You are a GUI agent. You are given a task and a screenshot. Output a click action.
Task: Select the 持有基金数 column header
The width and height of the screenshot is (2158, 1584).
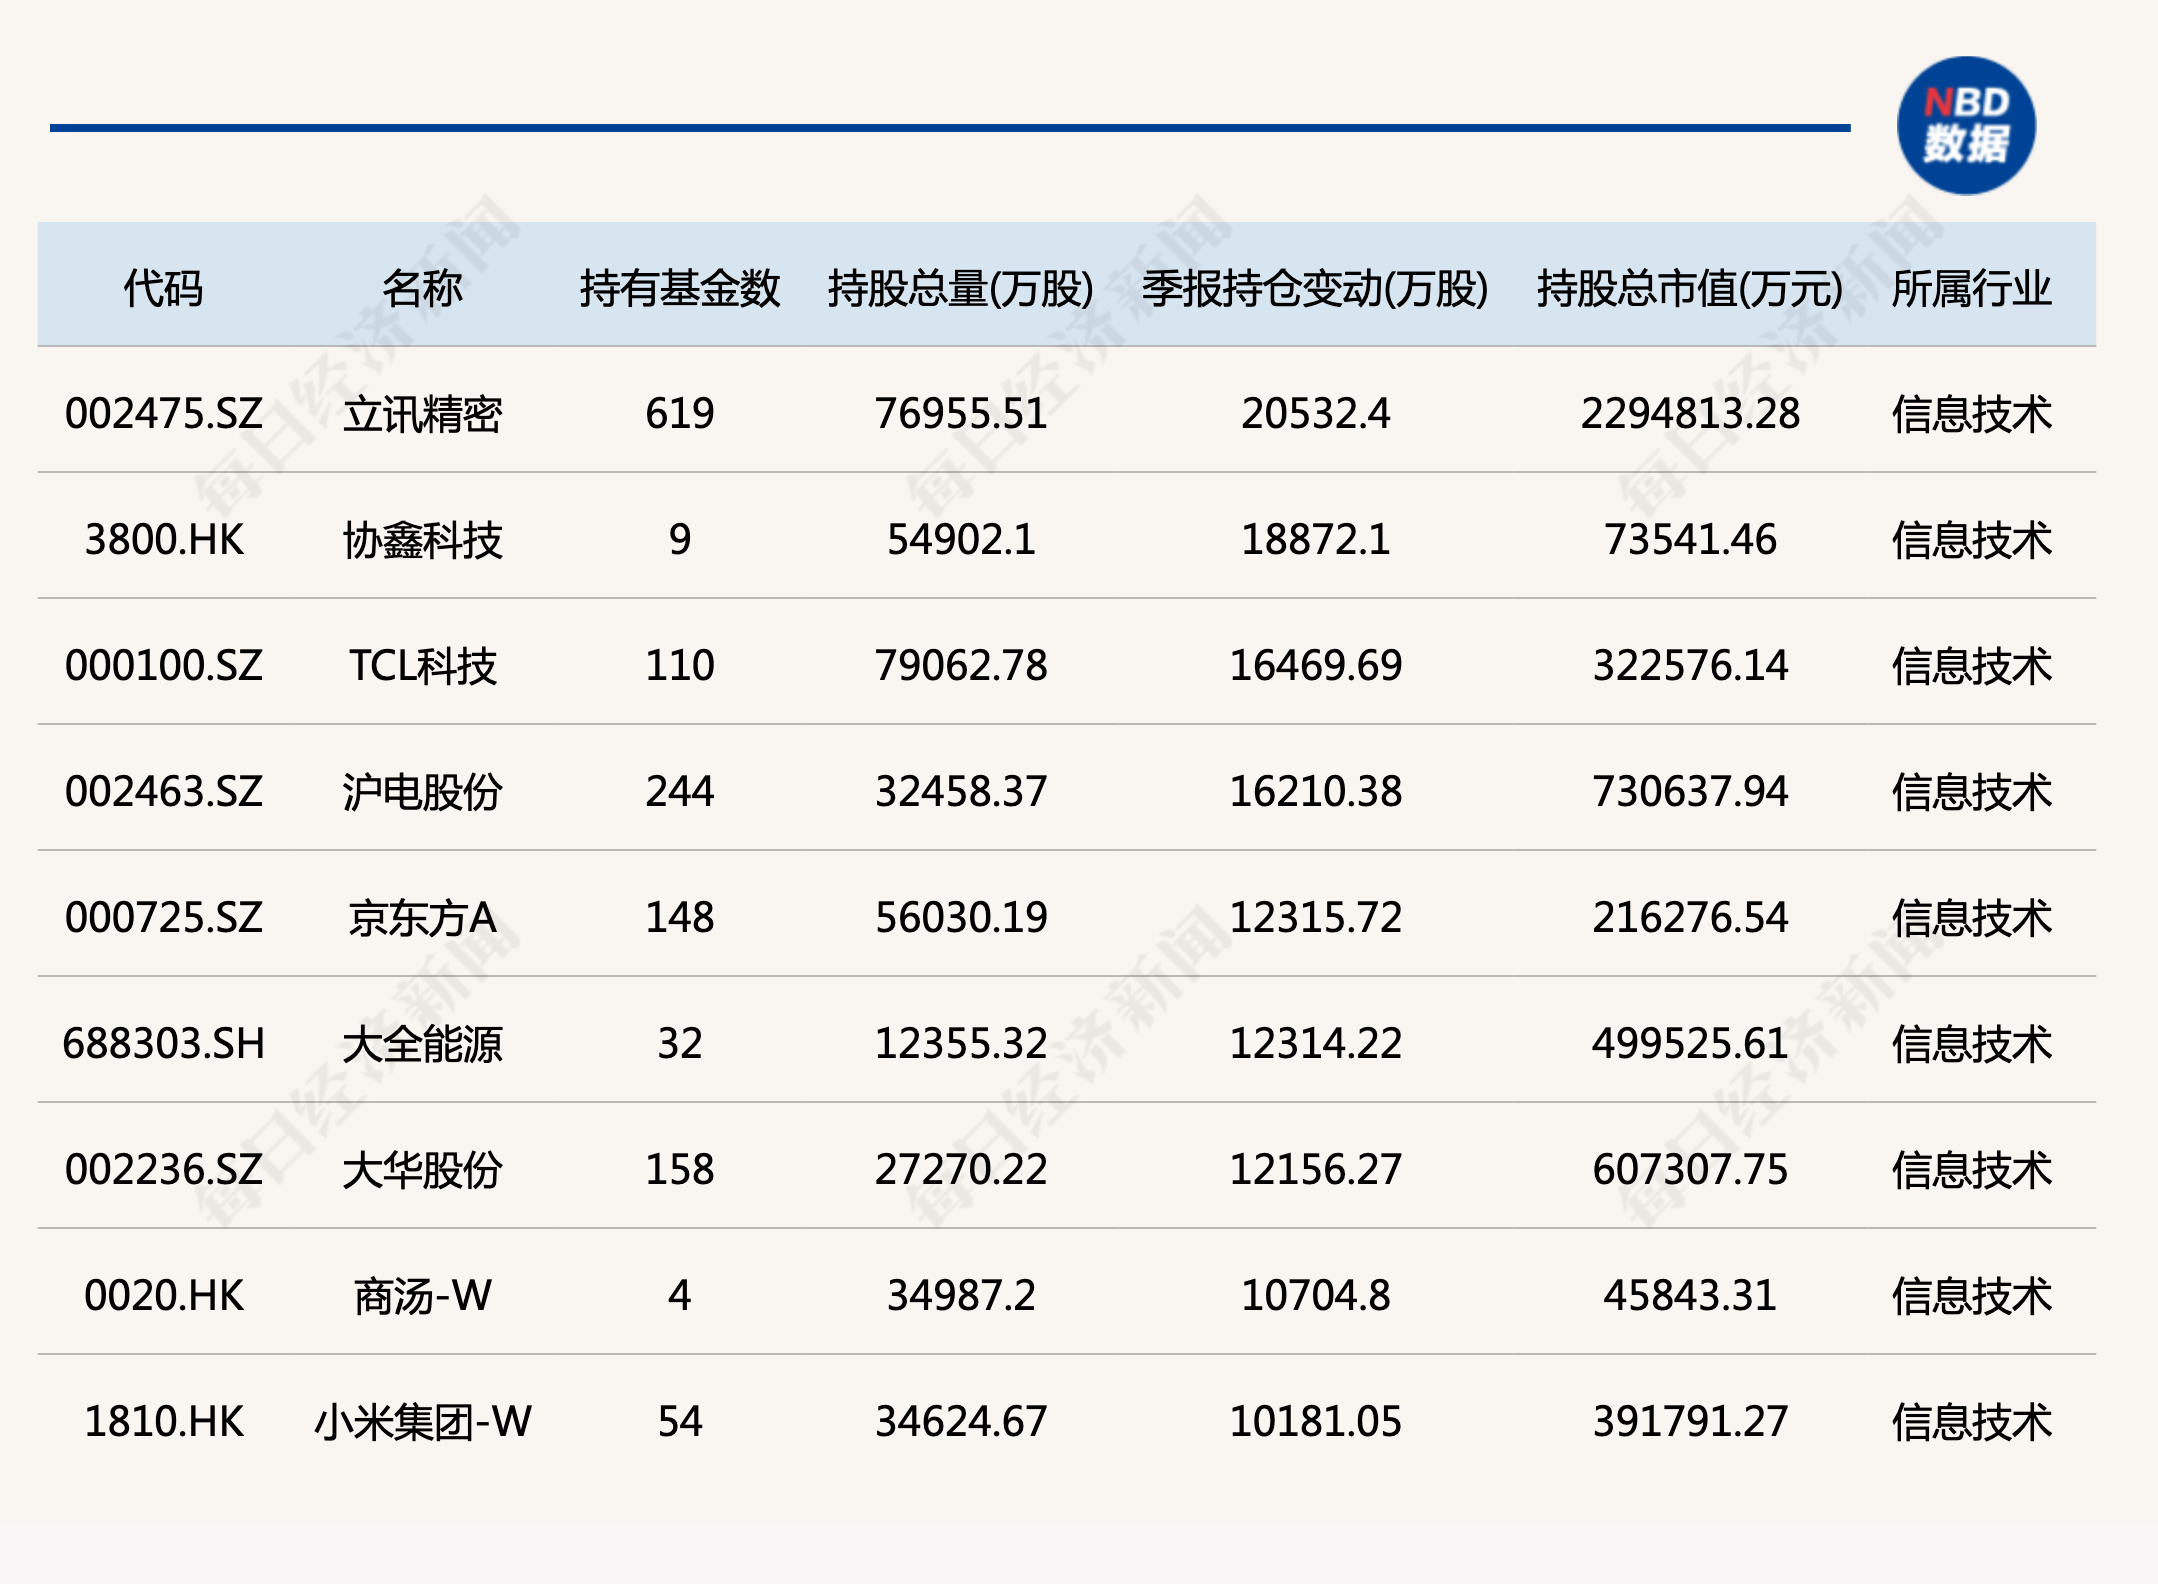(679, 288)
